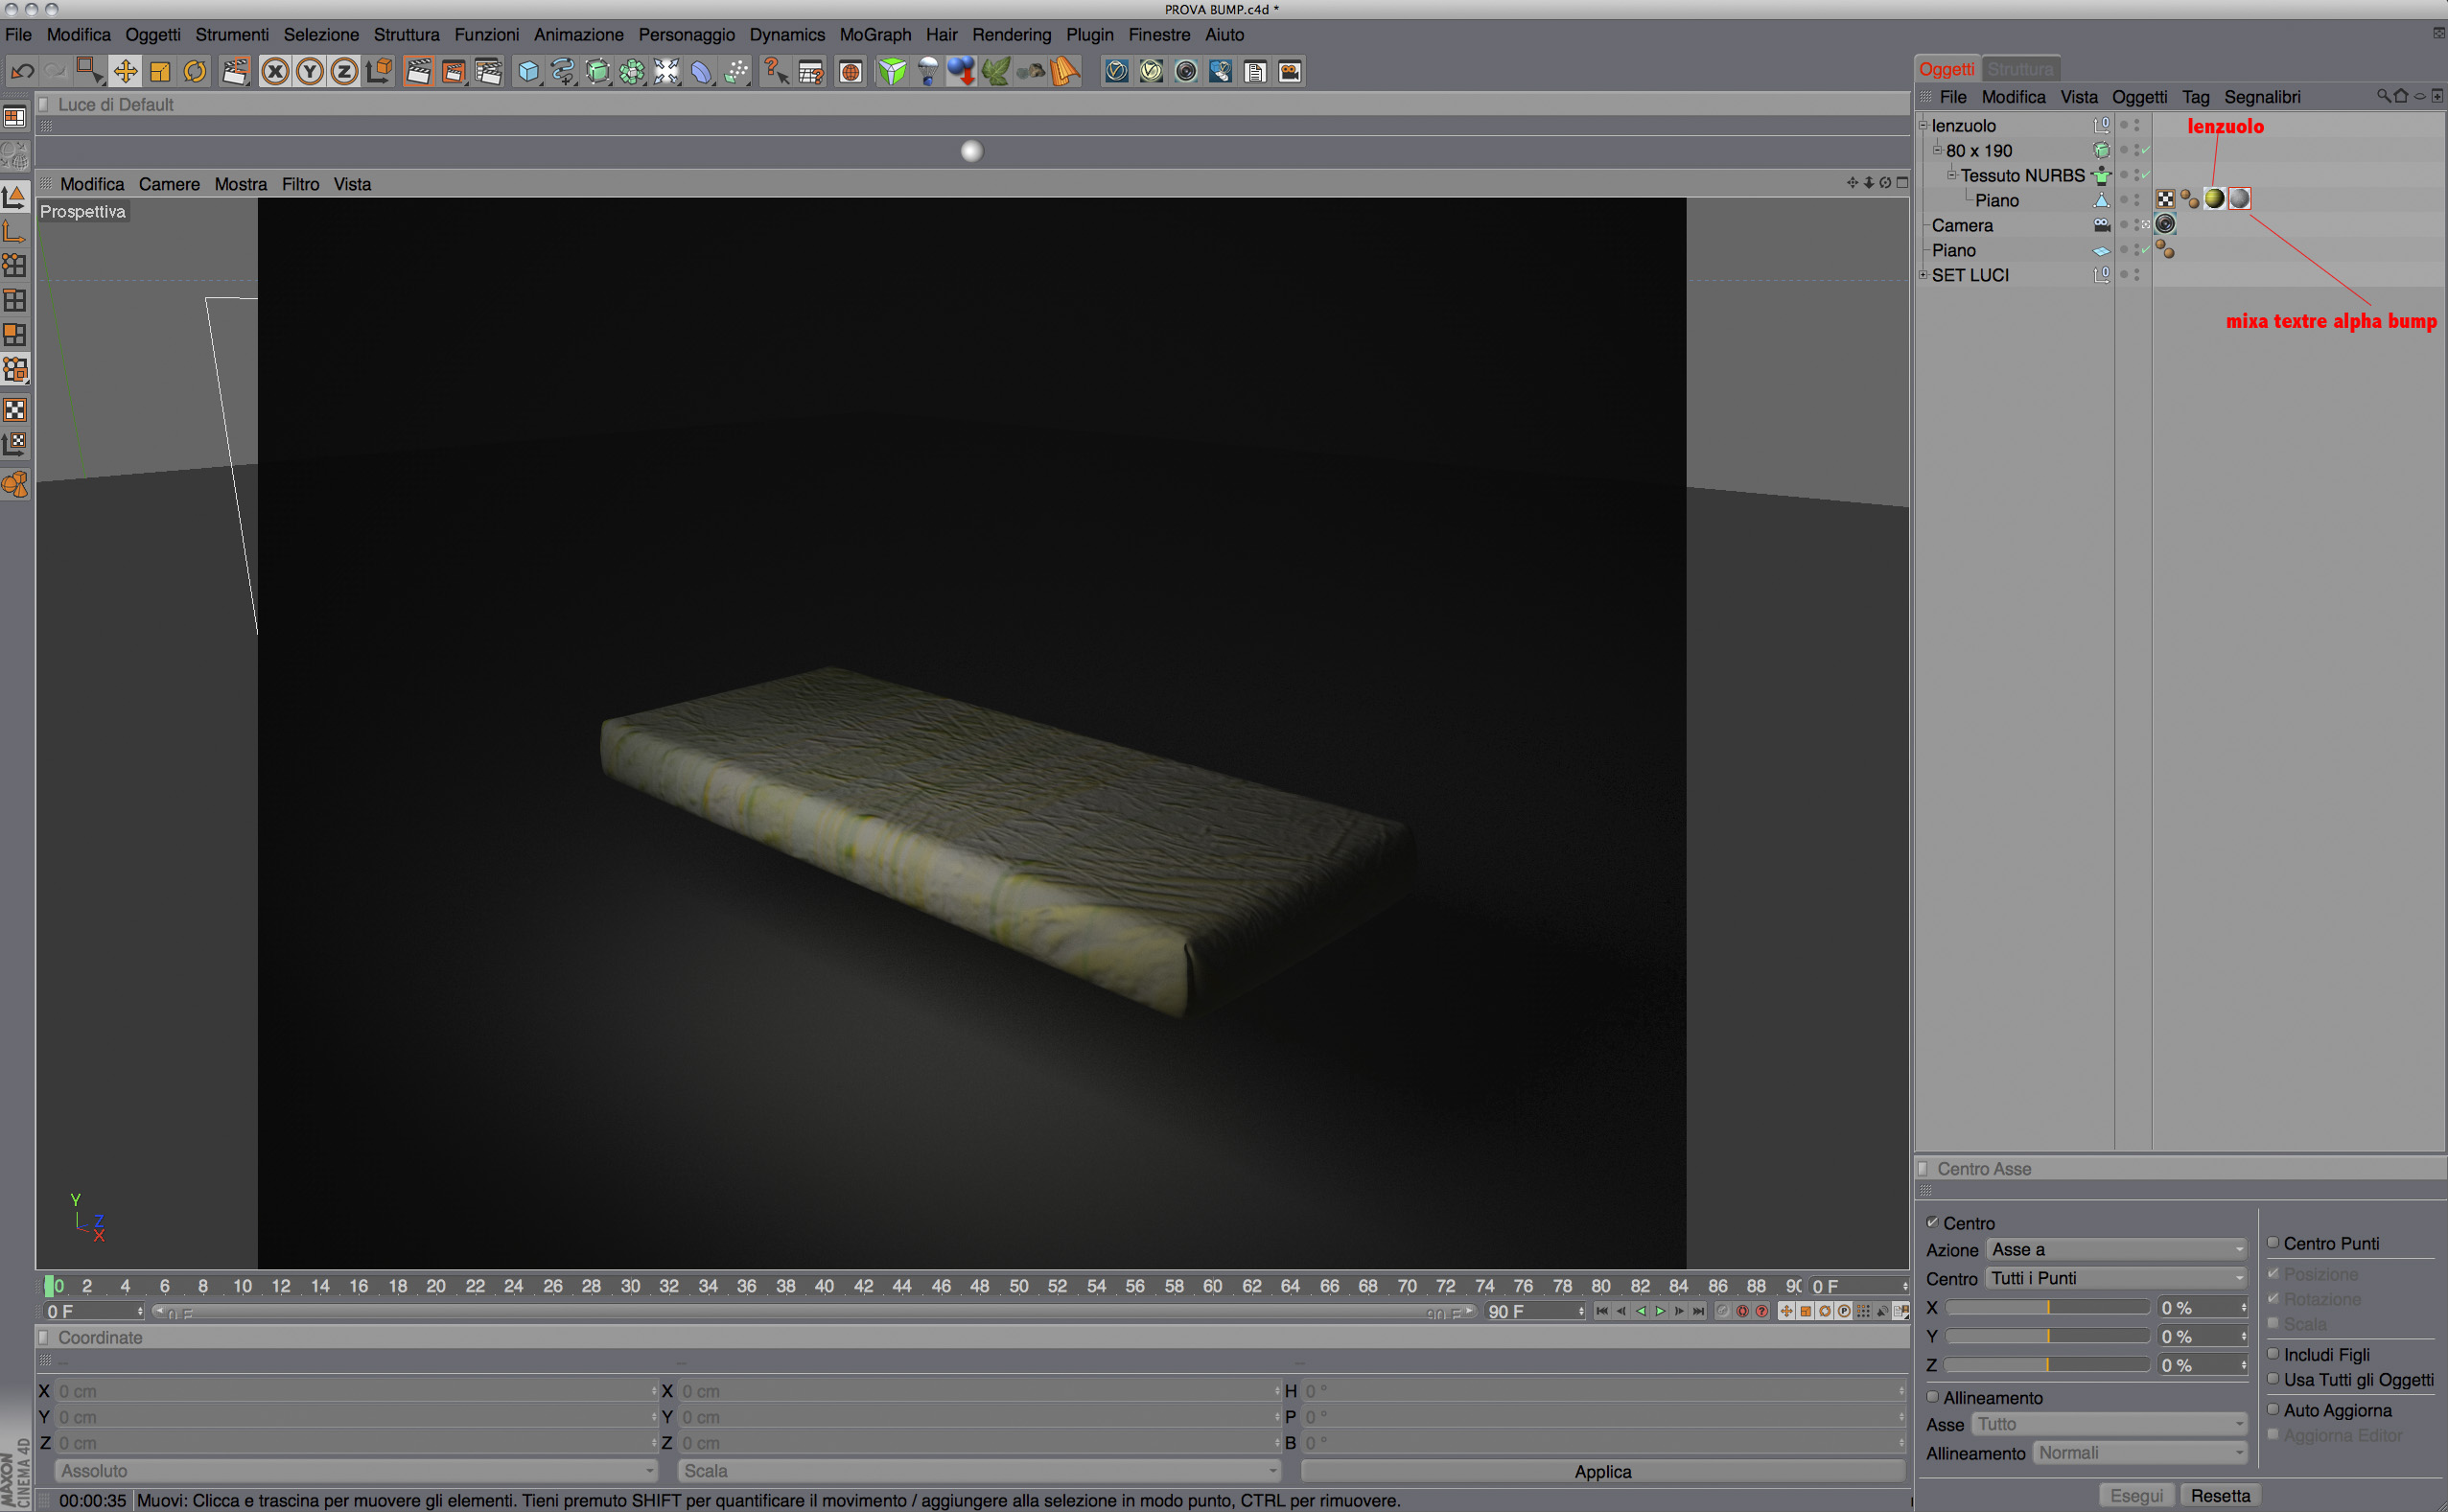Enable the Centro Punti checkbox
2448x1512 pixels.
2273,1243
